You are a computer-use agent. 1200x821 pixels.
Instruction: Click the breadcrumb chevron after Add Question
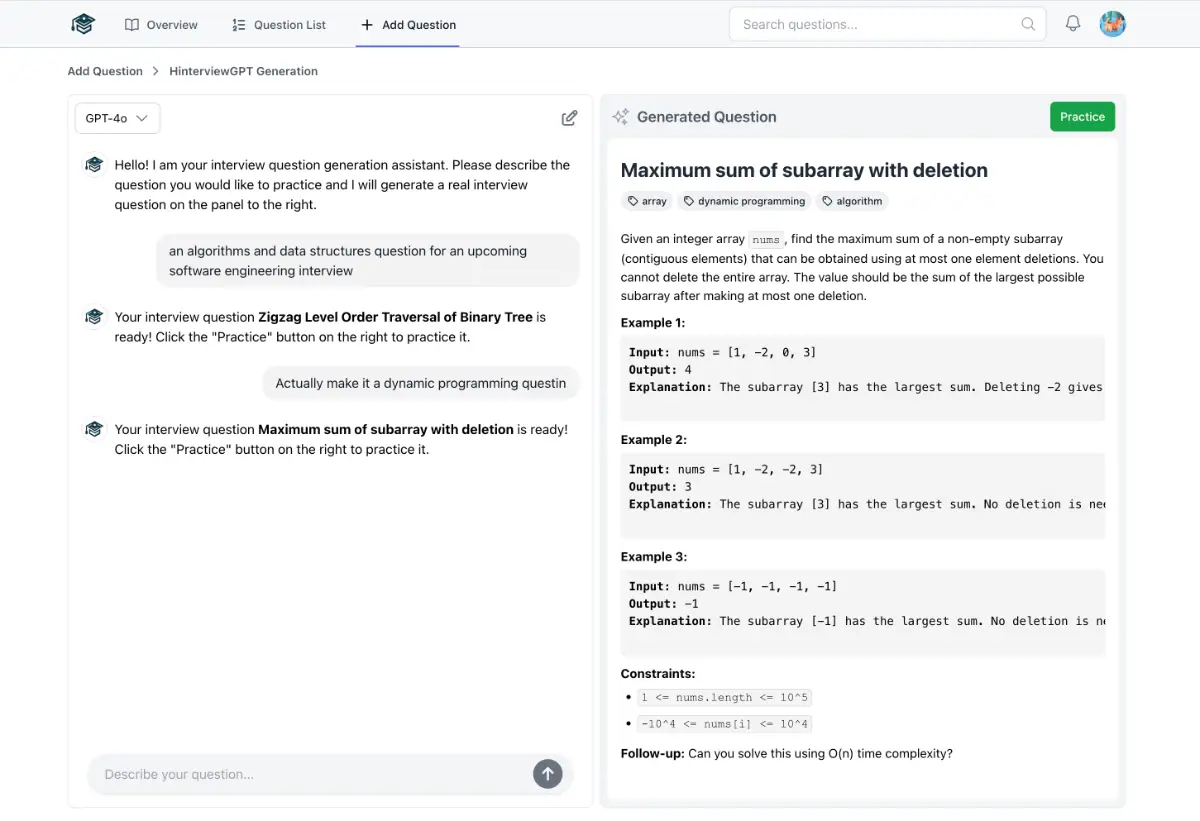(156, 71)
